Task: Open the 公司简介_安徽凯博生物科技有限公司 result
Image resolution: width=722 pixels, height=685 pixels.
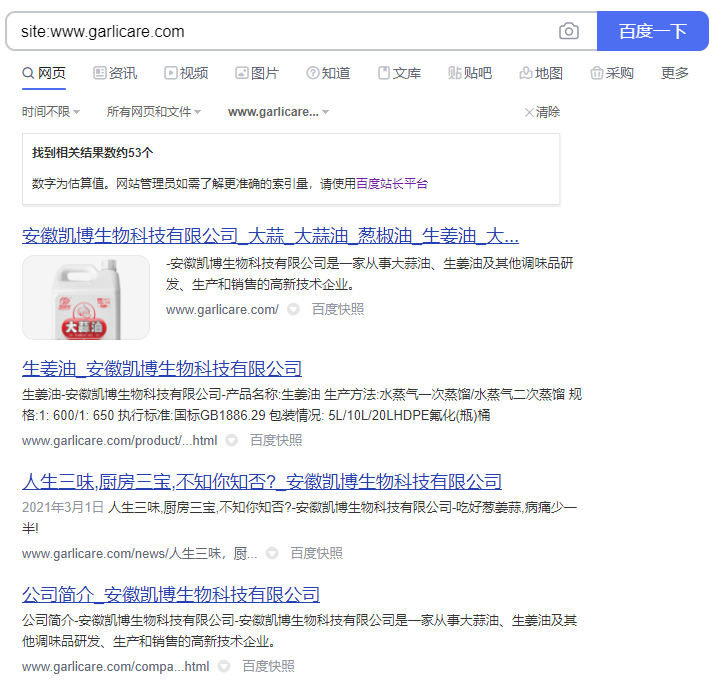Action: point(171,594)
